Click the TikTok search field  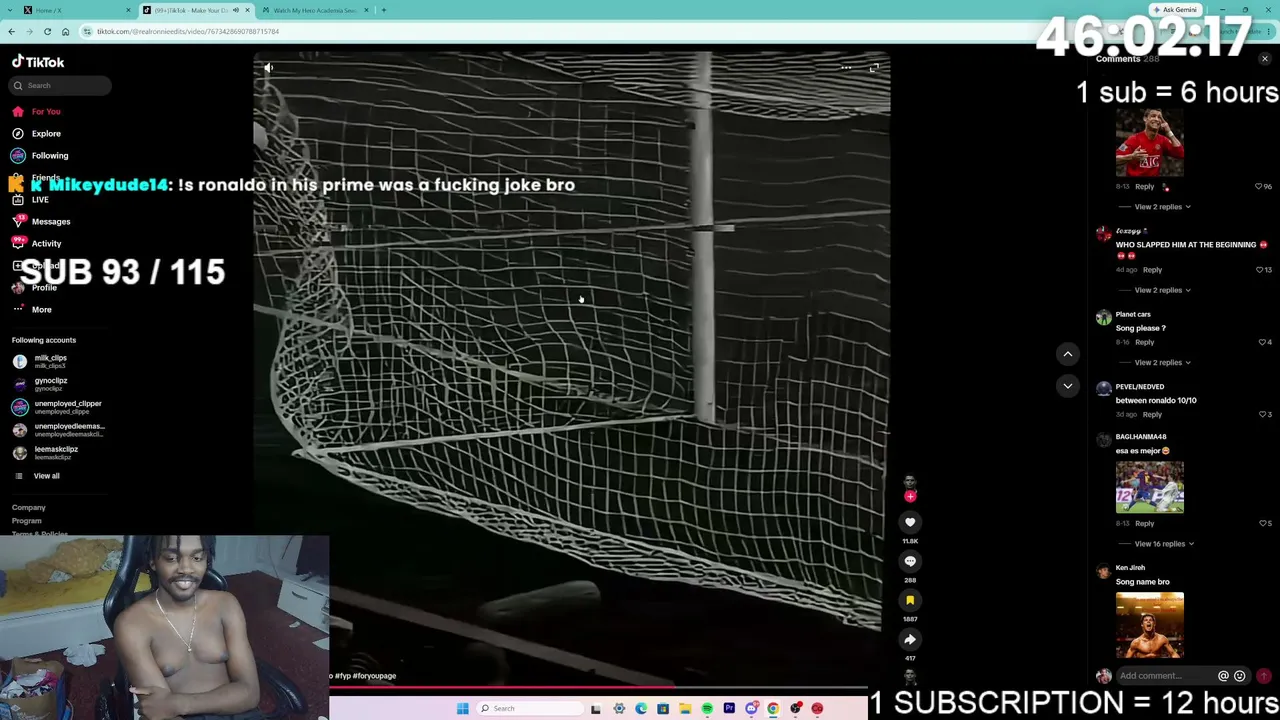62,85
